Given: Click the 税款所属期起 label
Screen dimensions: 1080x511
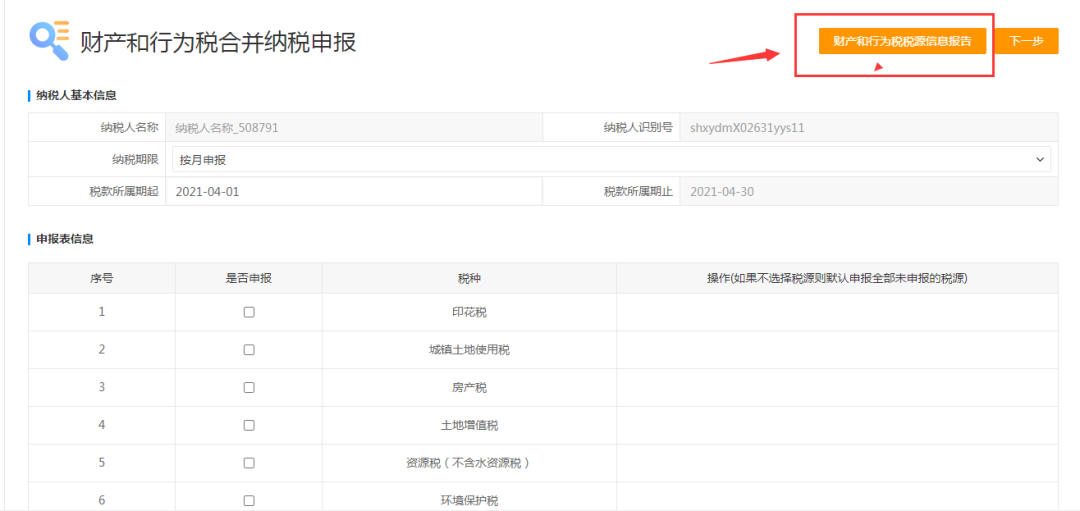Looking at the screenshot, I should (125, 191).
